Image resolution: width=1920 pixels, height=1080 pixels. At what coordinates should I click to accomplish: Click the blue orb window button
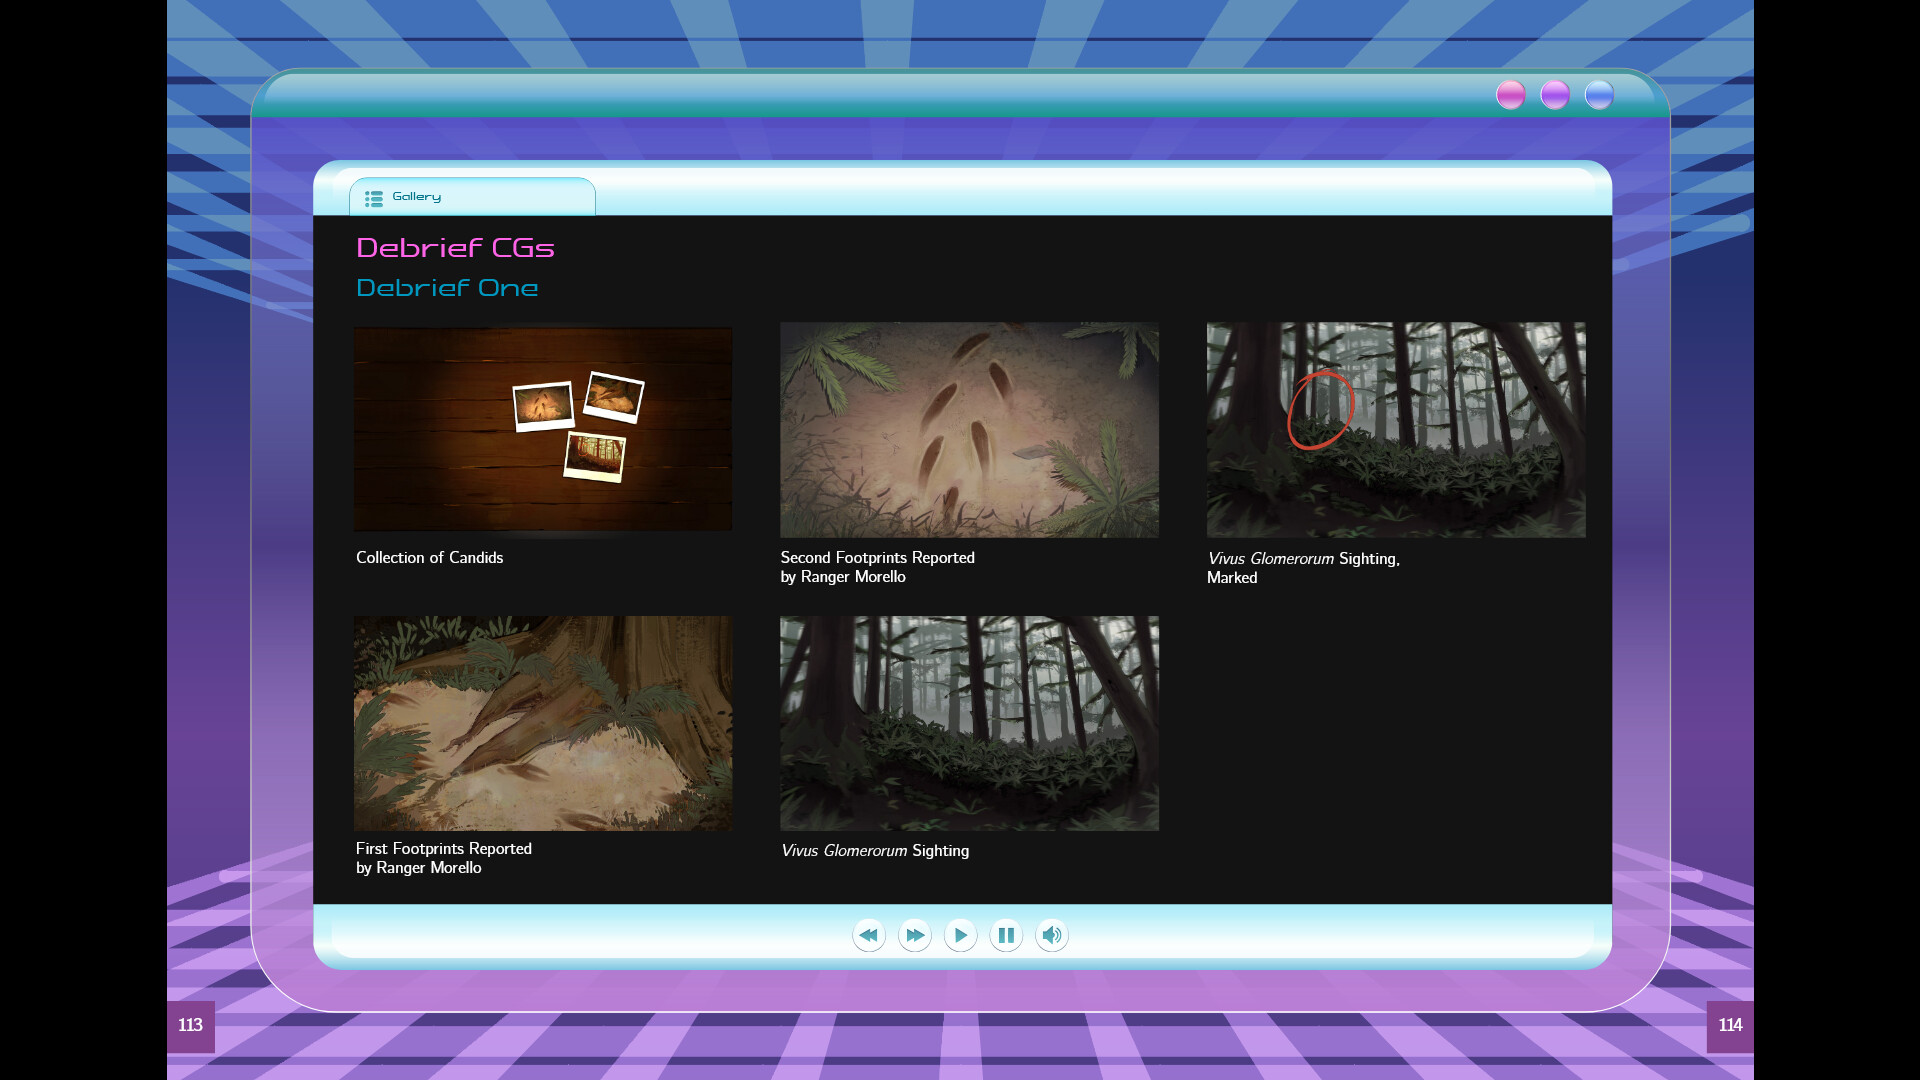1599,95
